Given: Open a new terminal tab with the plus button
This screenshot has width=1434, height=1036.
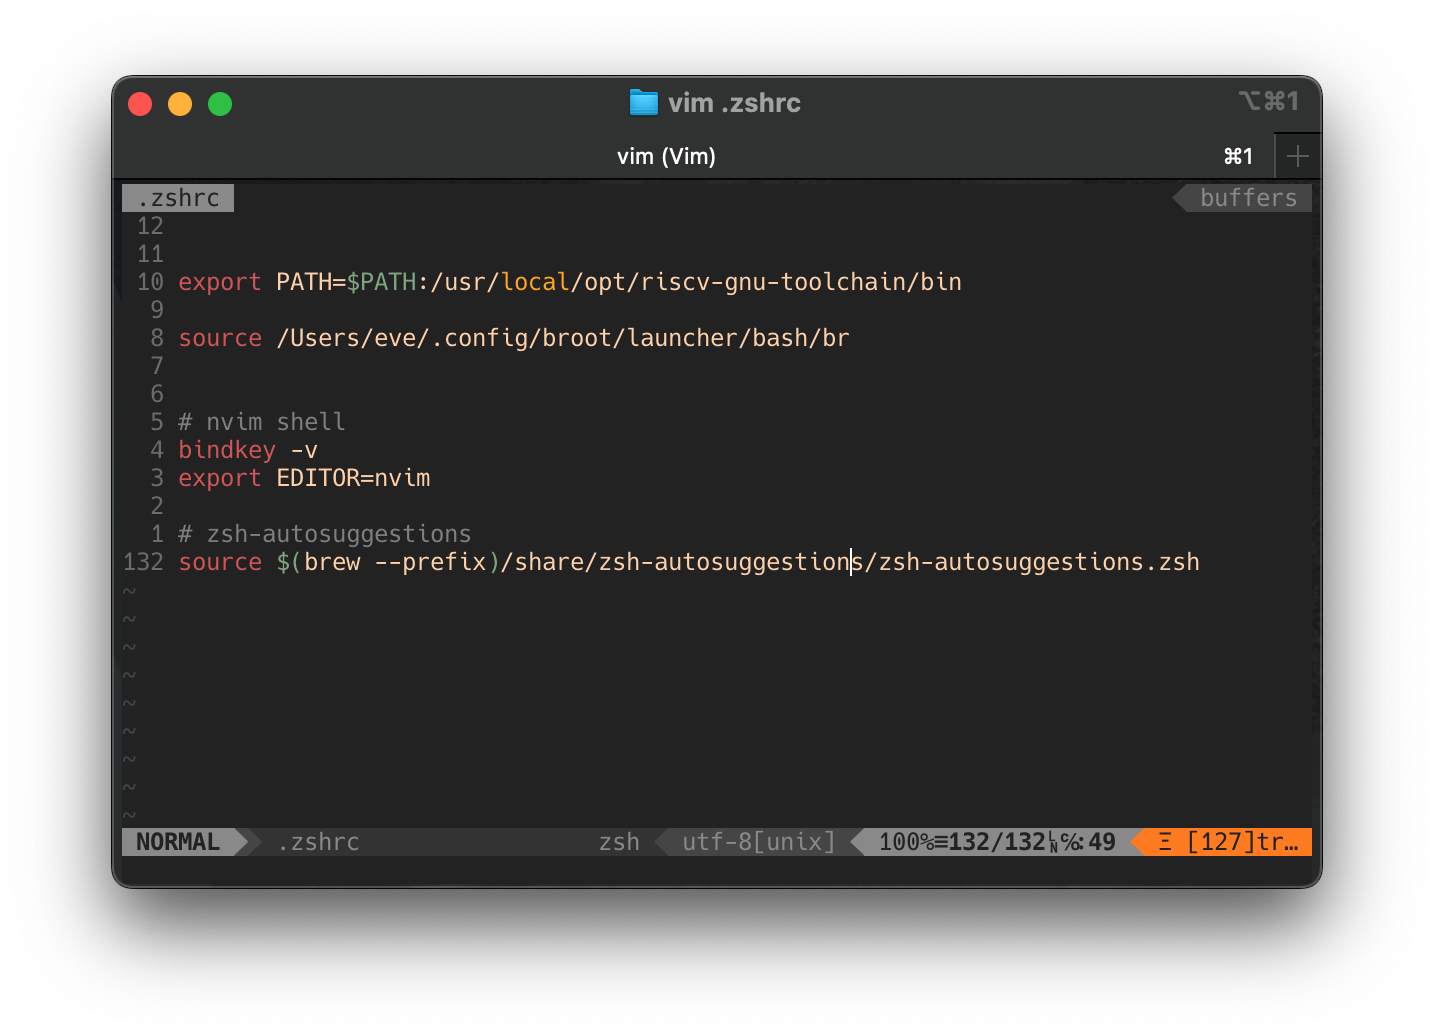Looking at the screenshot, I should pos(1297,155).
